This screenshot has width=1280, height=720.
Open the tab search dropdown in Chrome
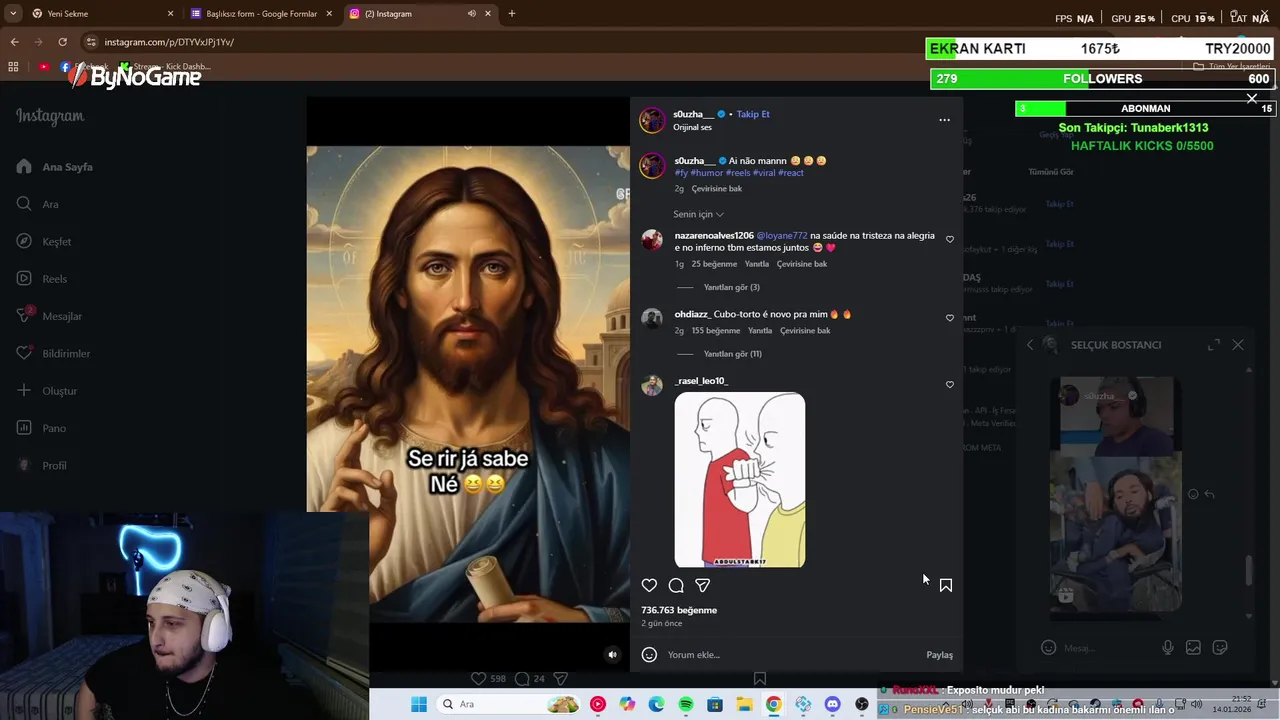[x=13, y=14]
